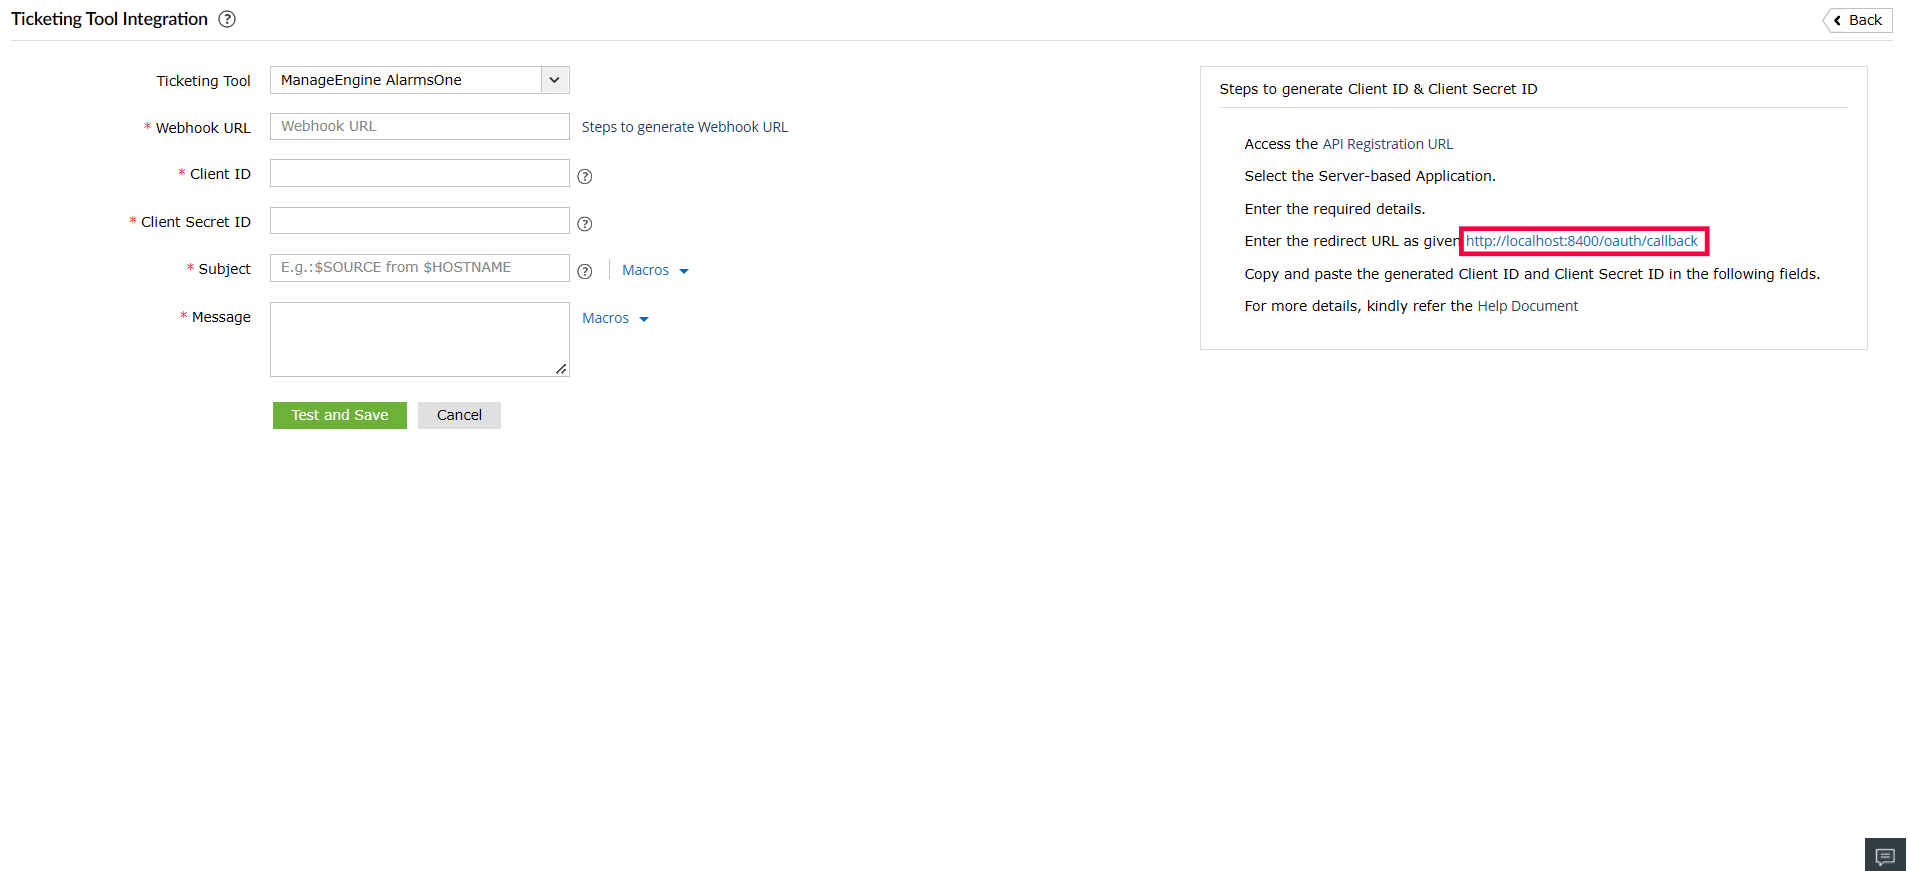Click the help icon next to Client ID field
Viewport: 1908px width, 871px height.
pyautogui.click(x=585, y=176)
